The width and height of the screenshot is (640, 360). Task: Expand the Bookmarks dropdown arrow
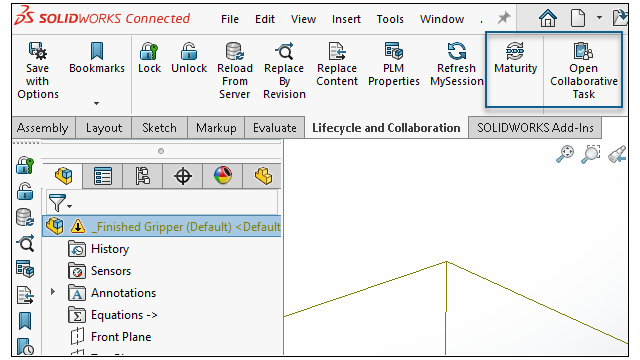96,103
